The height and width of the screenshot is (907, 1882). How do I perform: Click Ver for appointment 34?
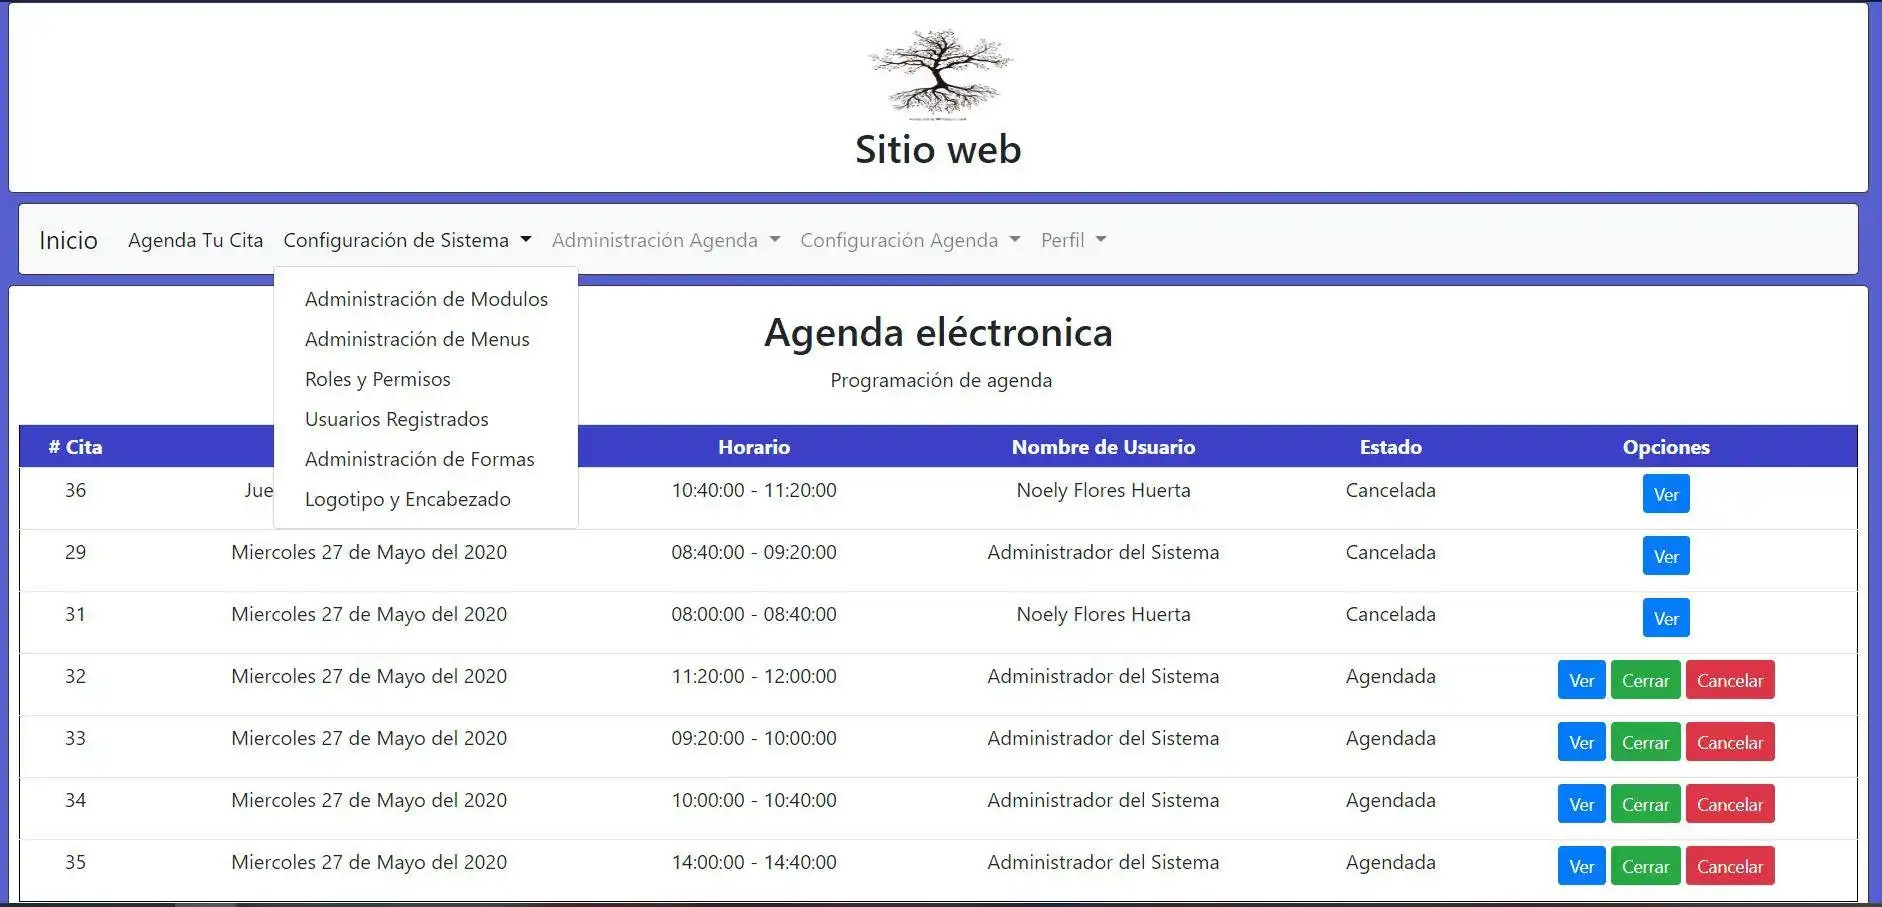point(1581,804)
